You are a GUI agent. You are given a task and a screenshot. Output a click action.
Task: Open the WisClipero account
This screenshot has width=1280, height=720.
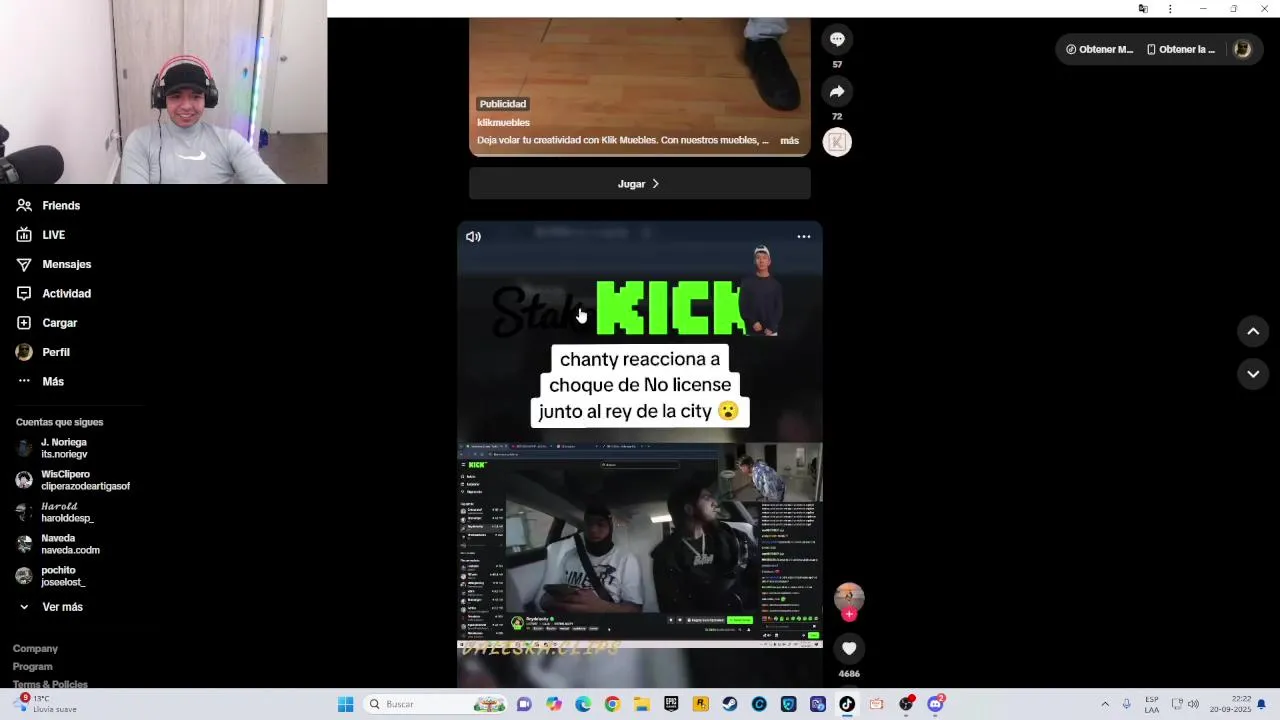coord(73,480)
